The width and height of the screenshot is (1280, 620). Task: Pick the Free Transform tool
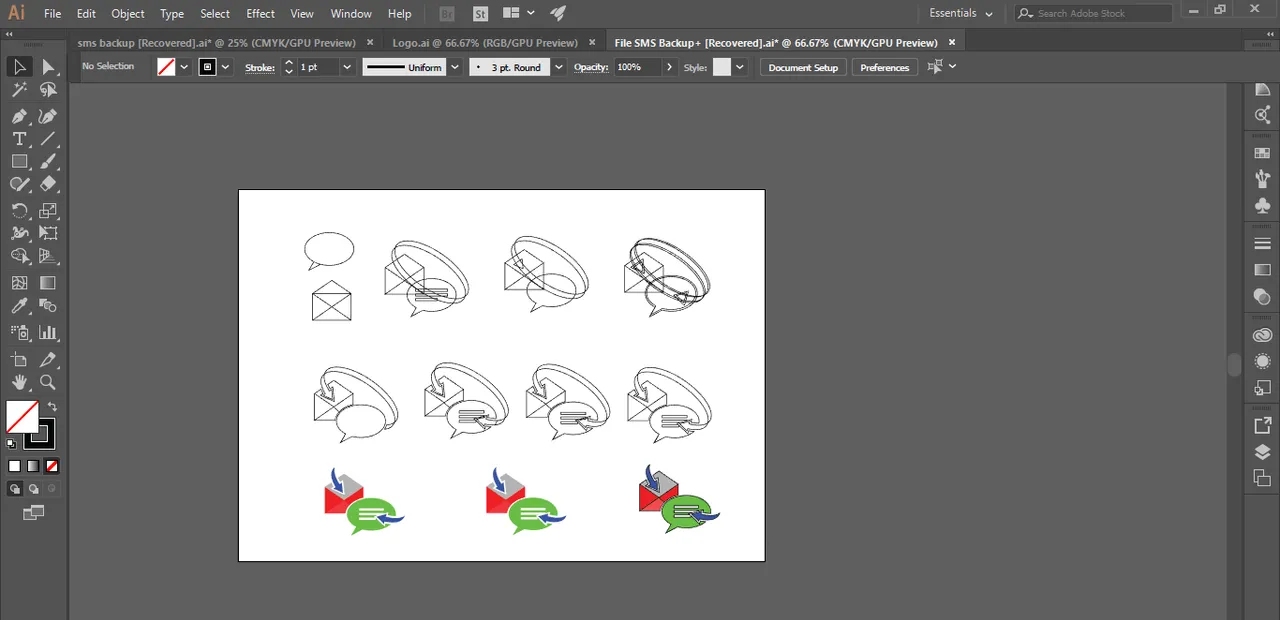pos(48,233)
